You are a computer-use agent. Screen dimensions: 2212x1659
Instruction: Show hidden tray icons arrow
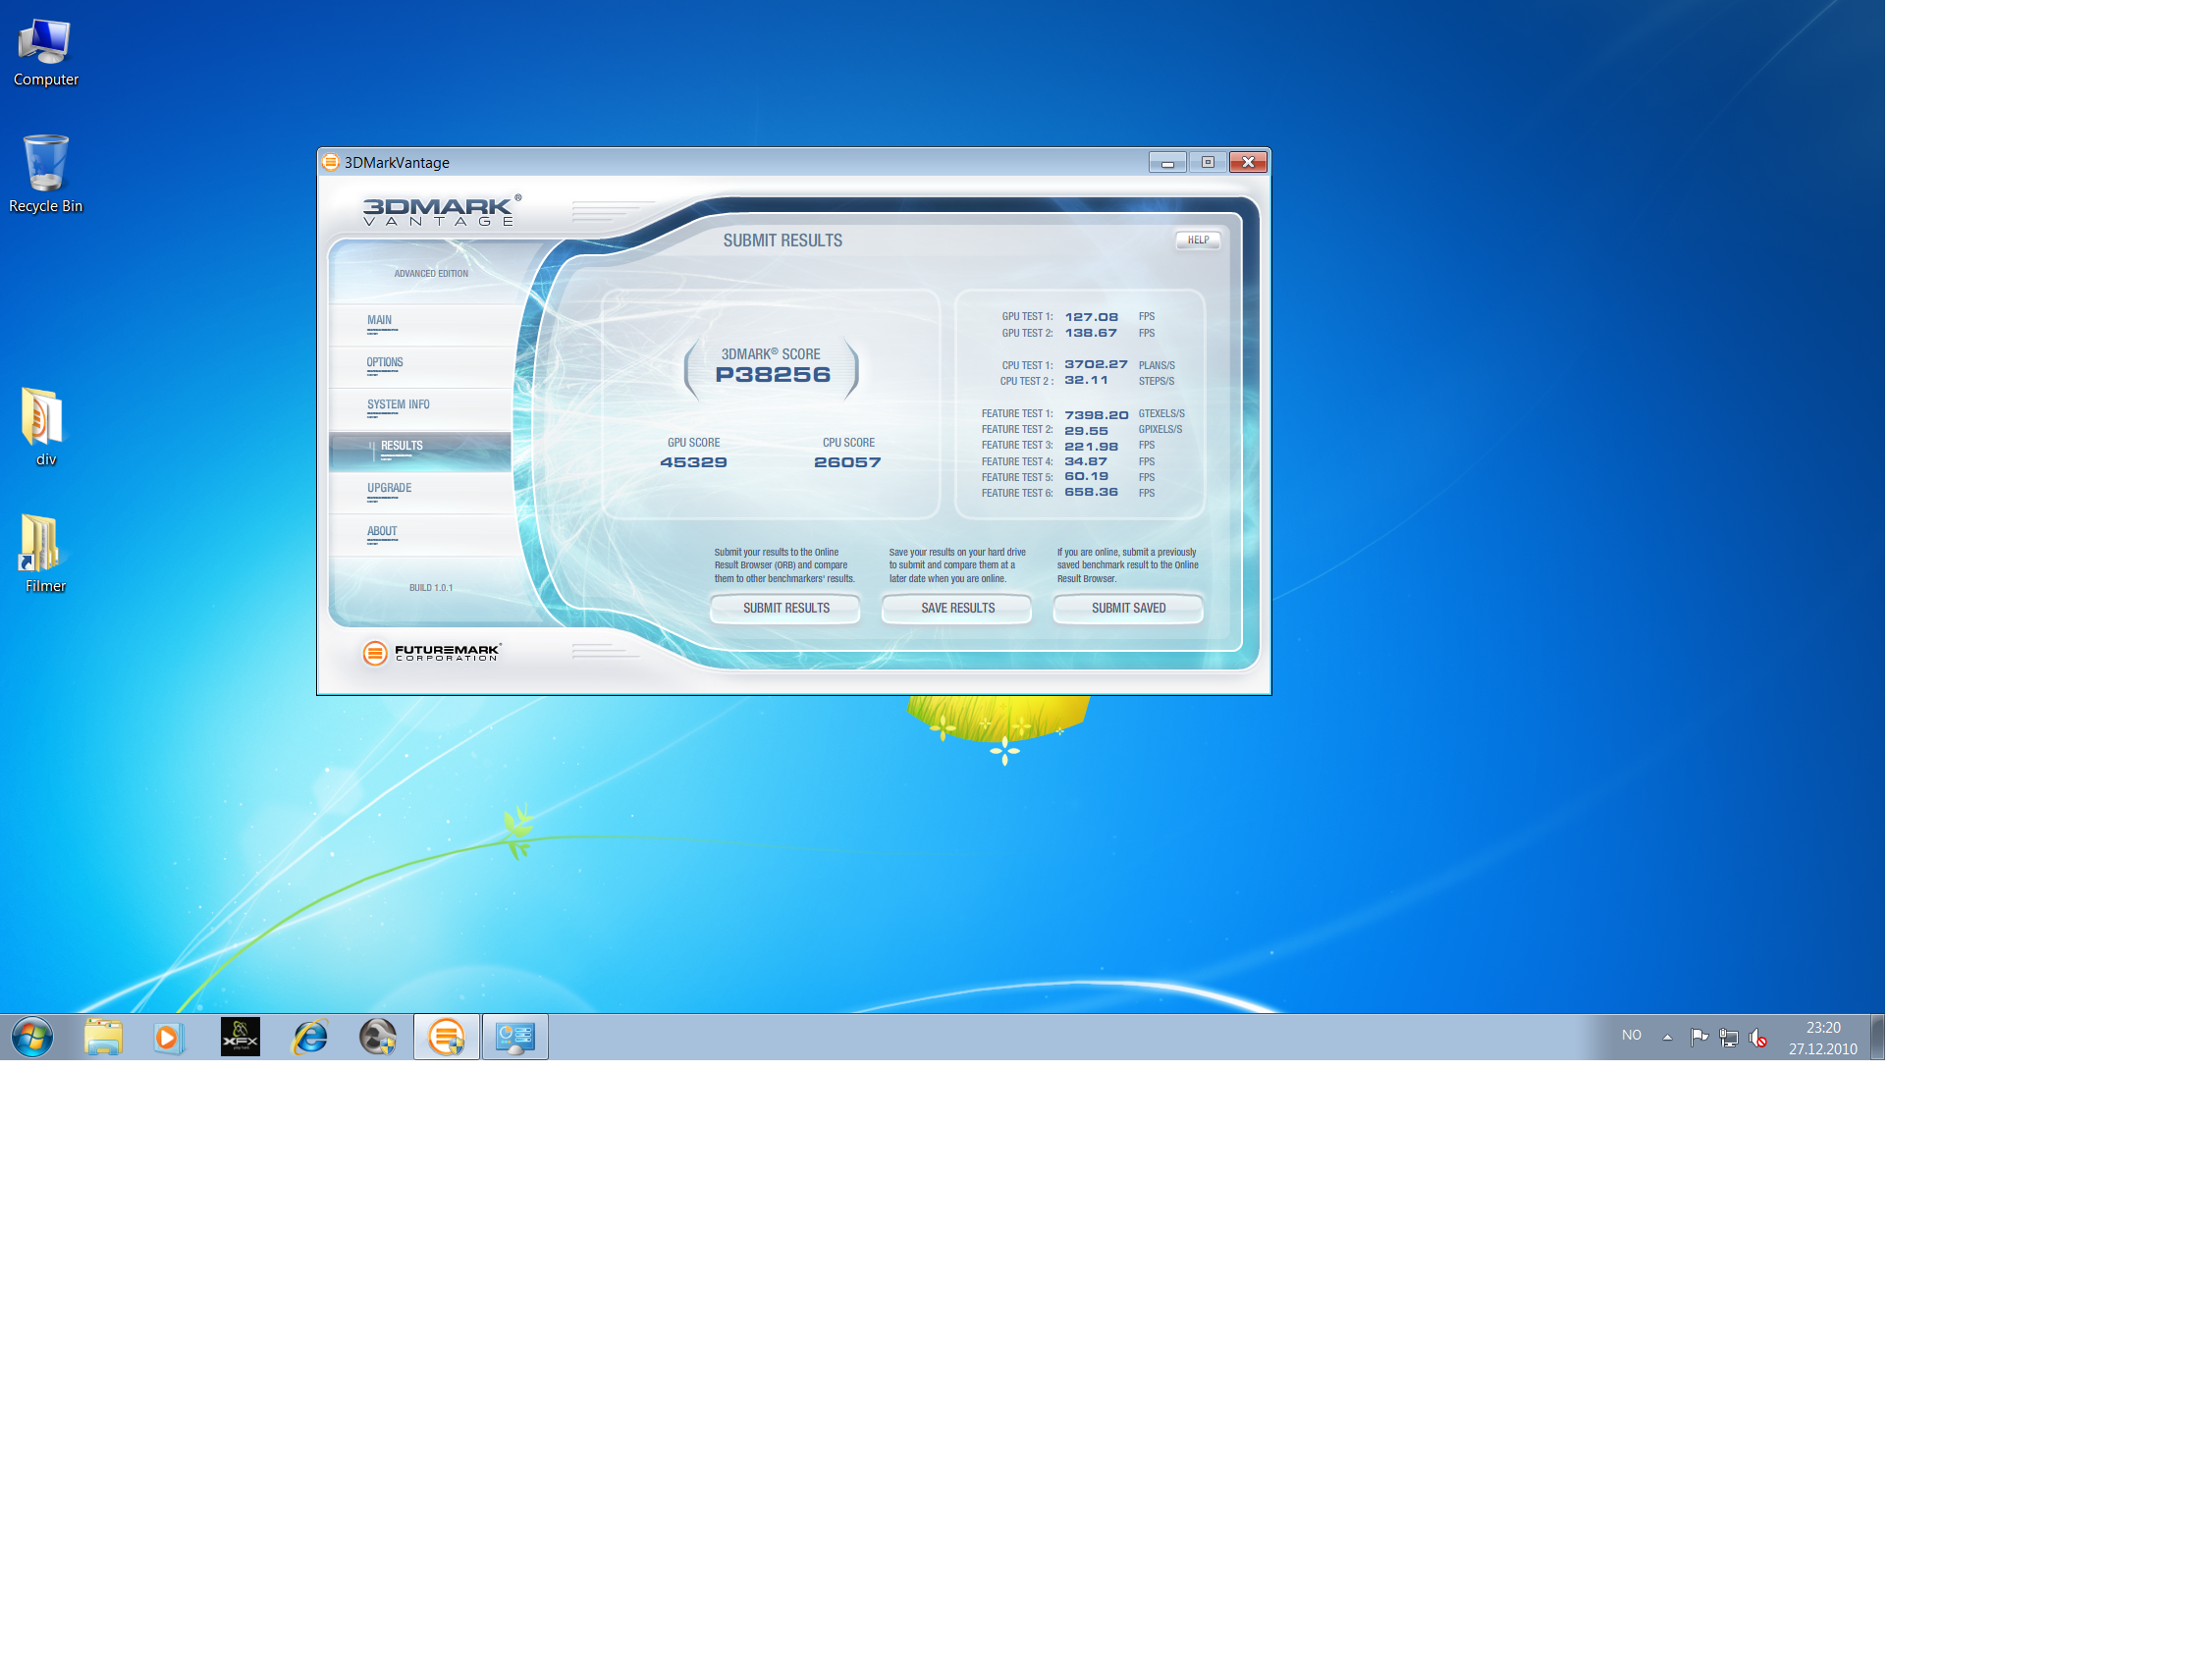click(1667, 1037)
